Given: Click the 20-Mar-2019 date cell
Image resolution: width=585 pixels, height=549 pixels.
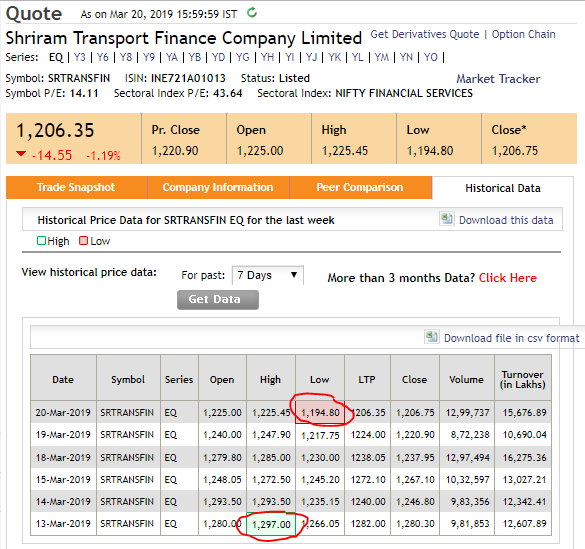Looking at the screenshot, I should [x=63, y=412].
